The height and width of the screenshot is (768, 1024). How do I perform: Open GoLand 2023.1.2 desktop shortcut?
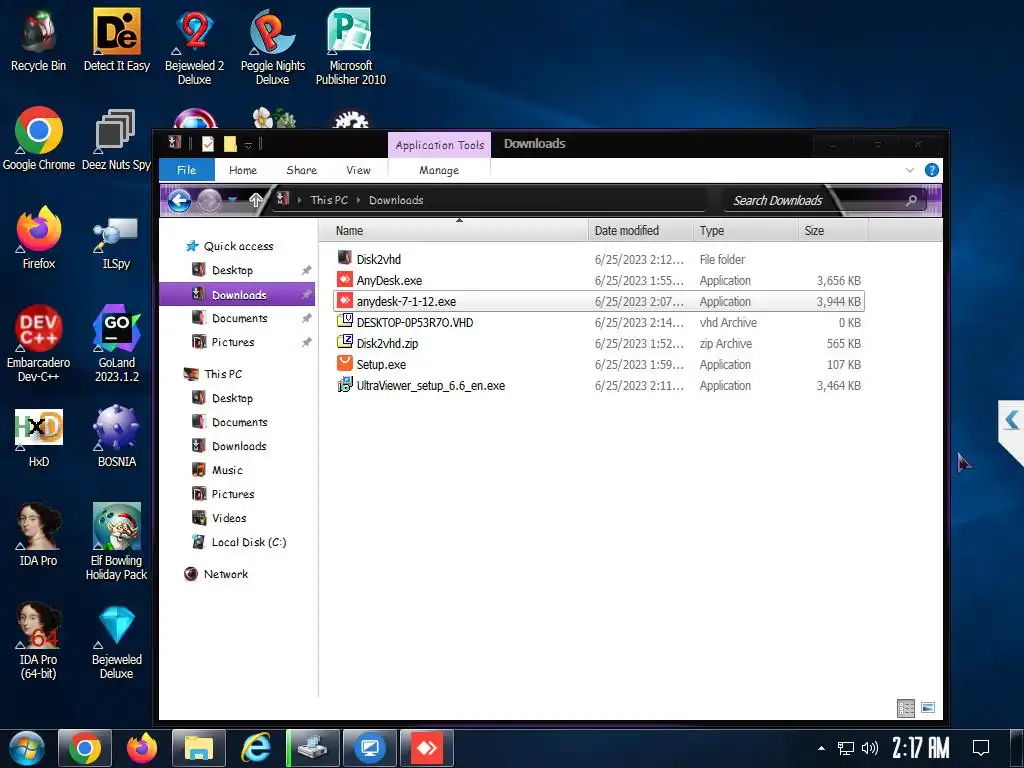click(116, 344)
